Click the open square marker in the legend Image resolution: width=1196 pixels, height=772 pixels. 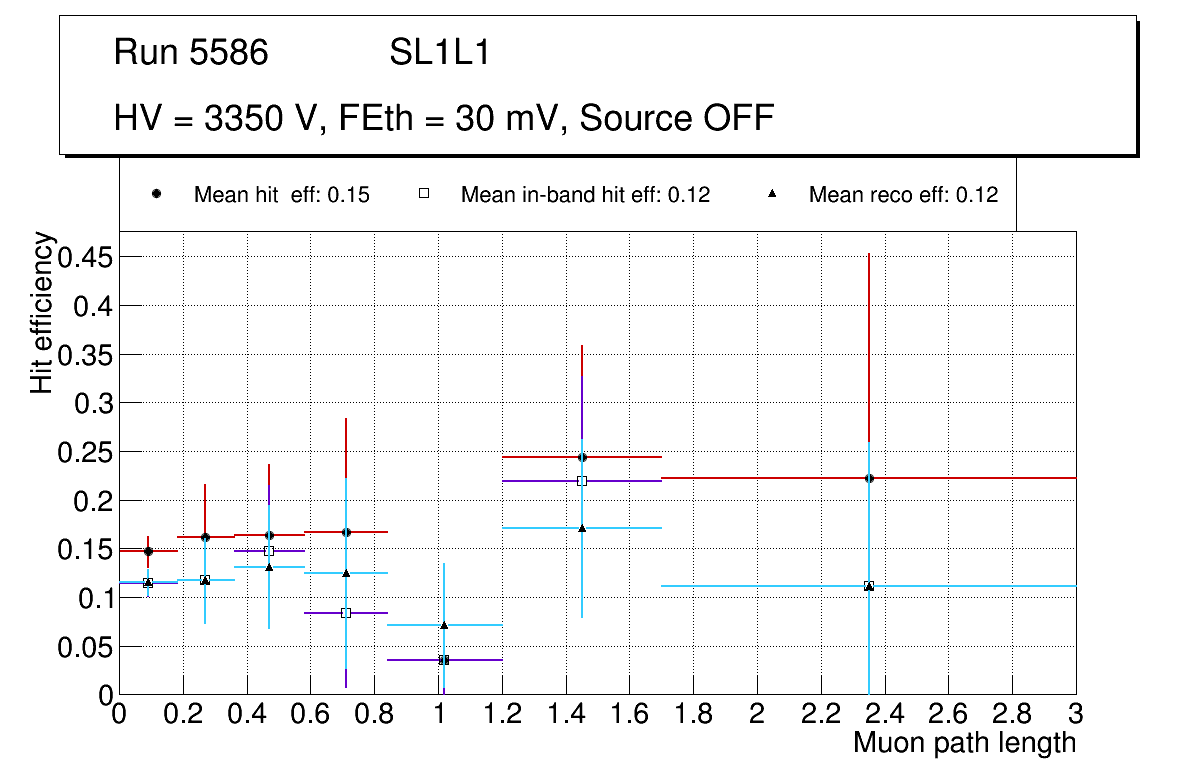[423, 194]
